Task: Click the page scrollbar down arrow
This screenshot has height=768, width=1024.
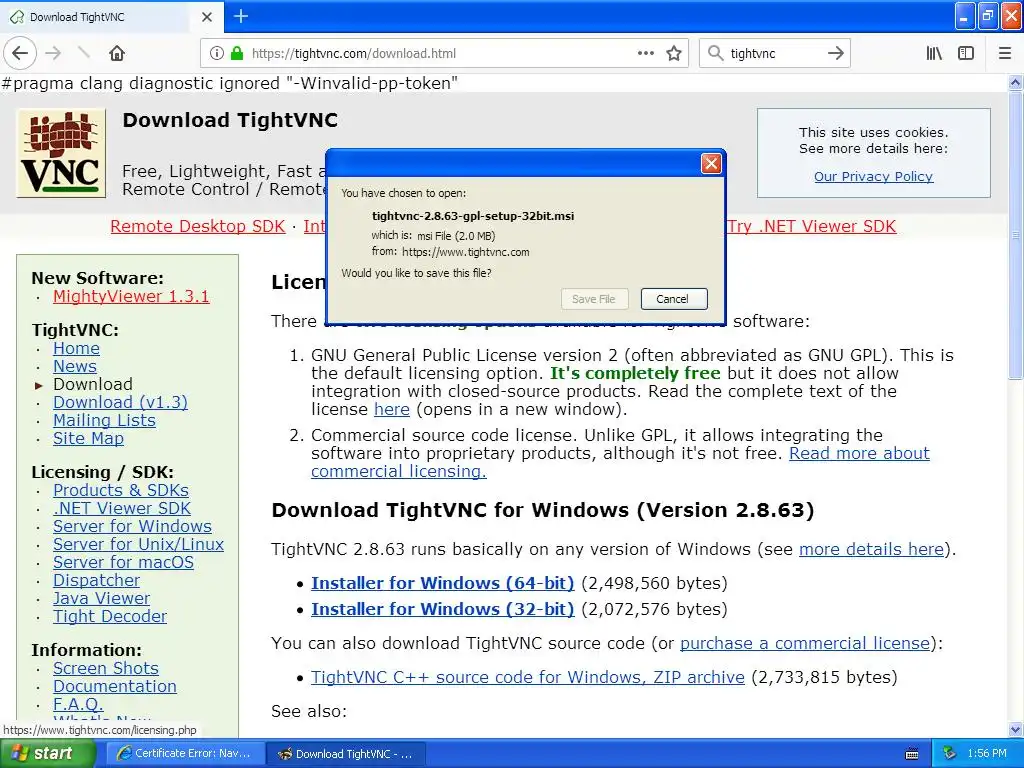Action: point(1016,729)
